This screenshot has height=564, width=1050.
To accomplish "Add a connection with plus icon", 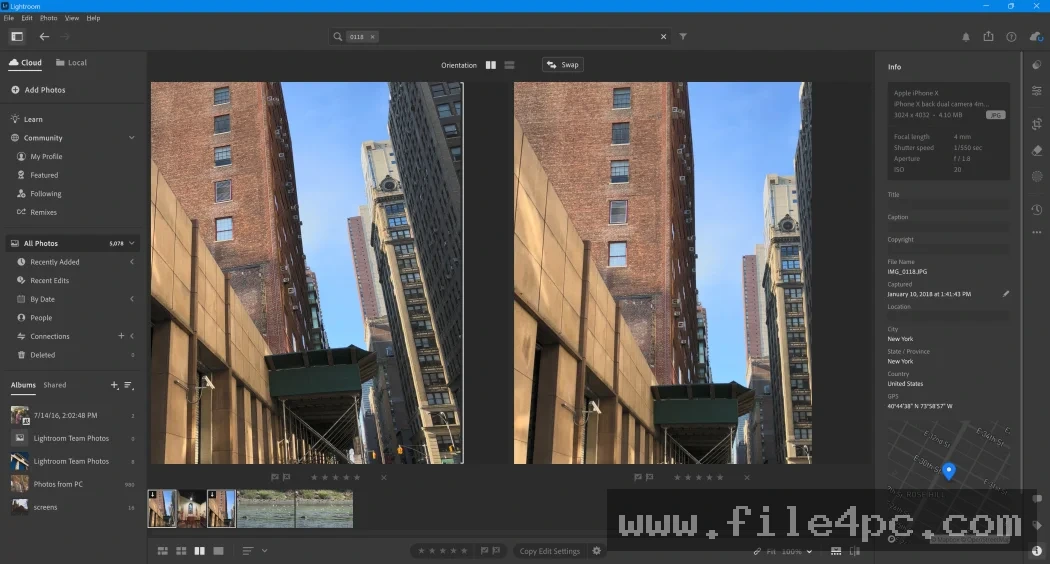I will point(121,336).
